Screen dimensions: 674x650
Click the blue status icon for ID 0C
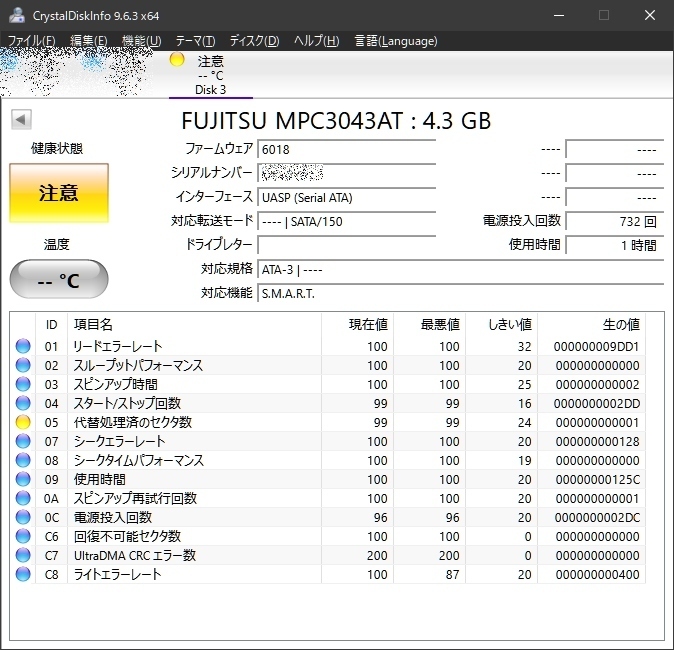23,517
